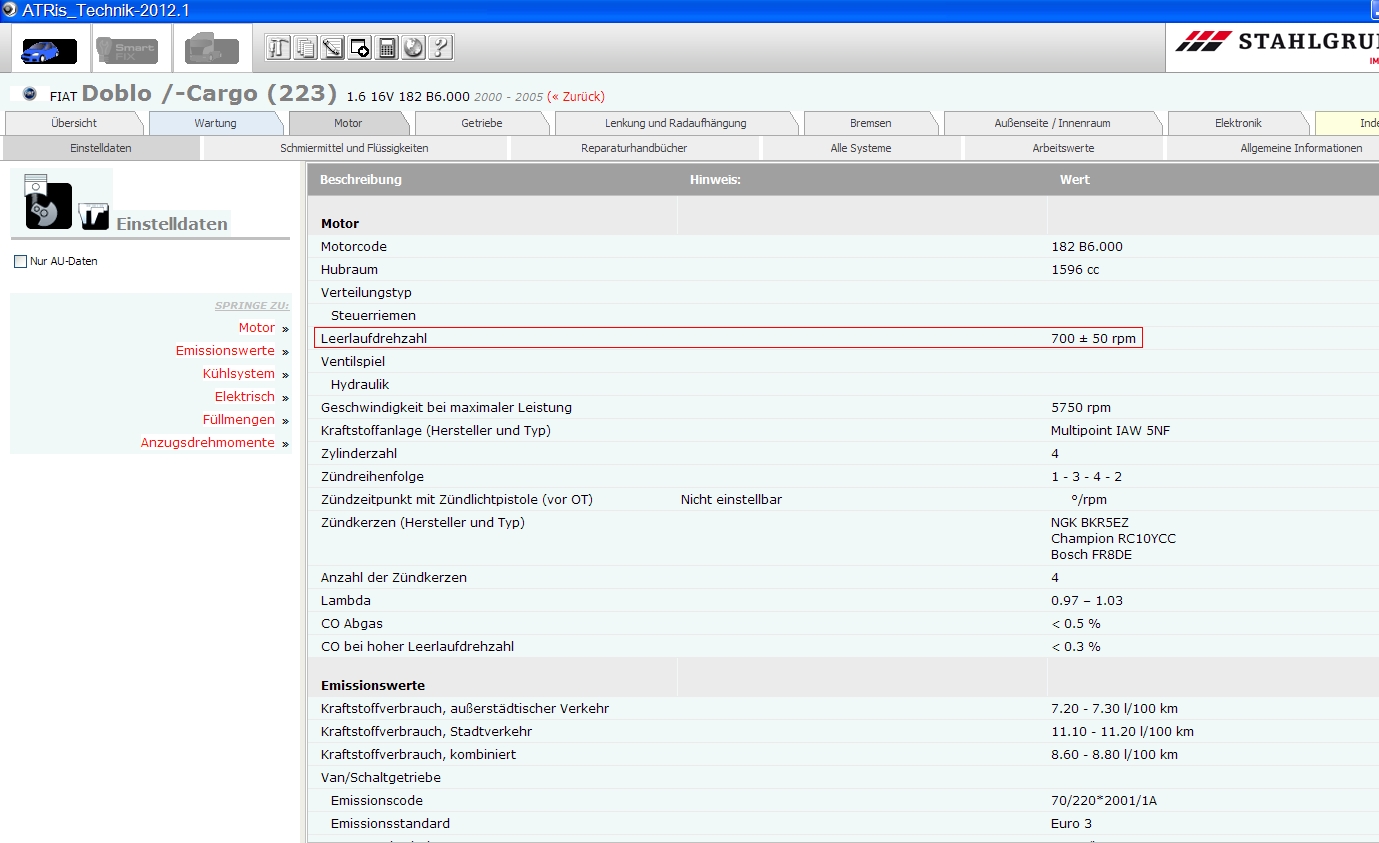Jump to Anzugsdrehmomente section
Viewport: 1379px width, 843px height.
(x=207, y=443)
